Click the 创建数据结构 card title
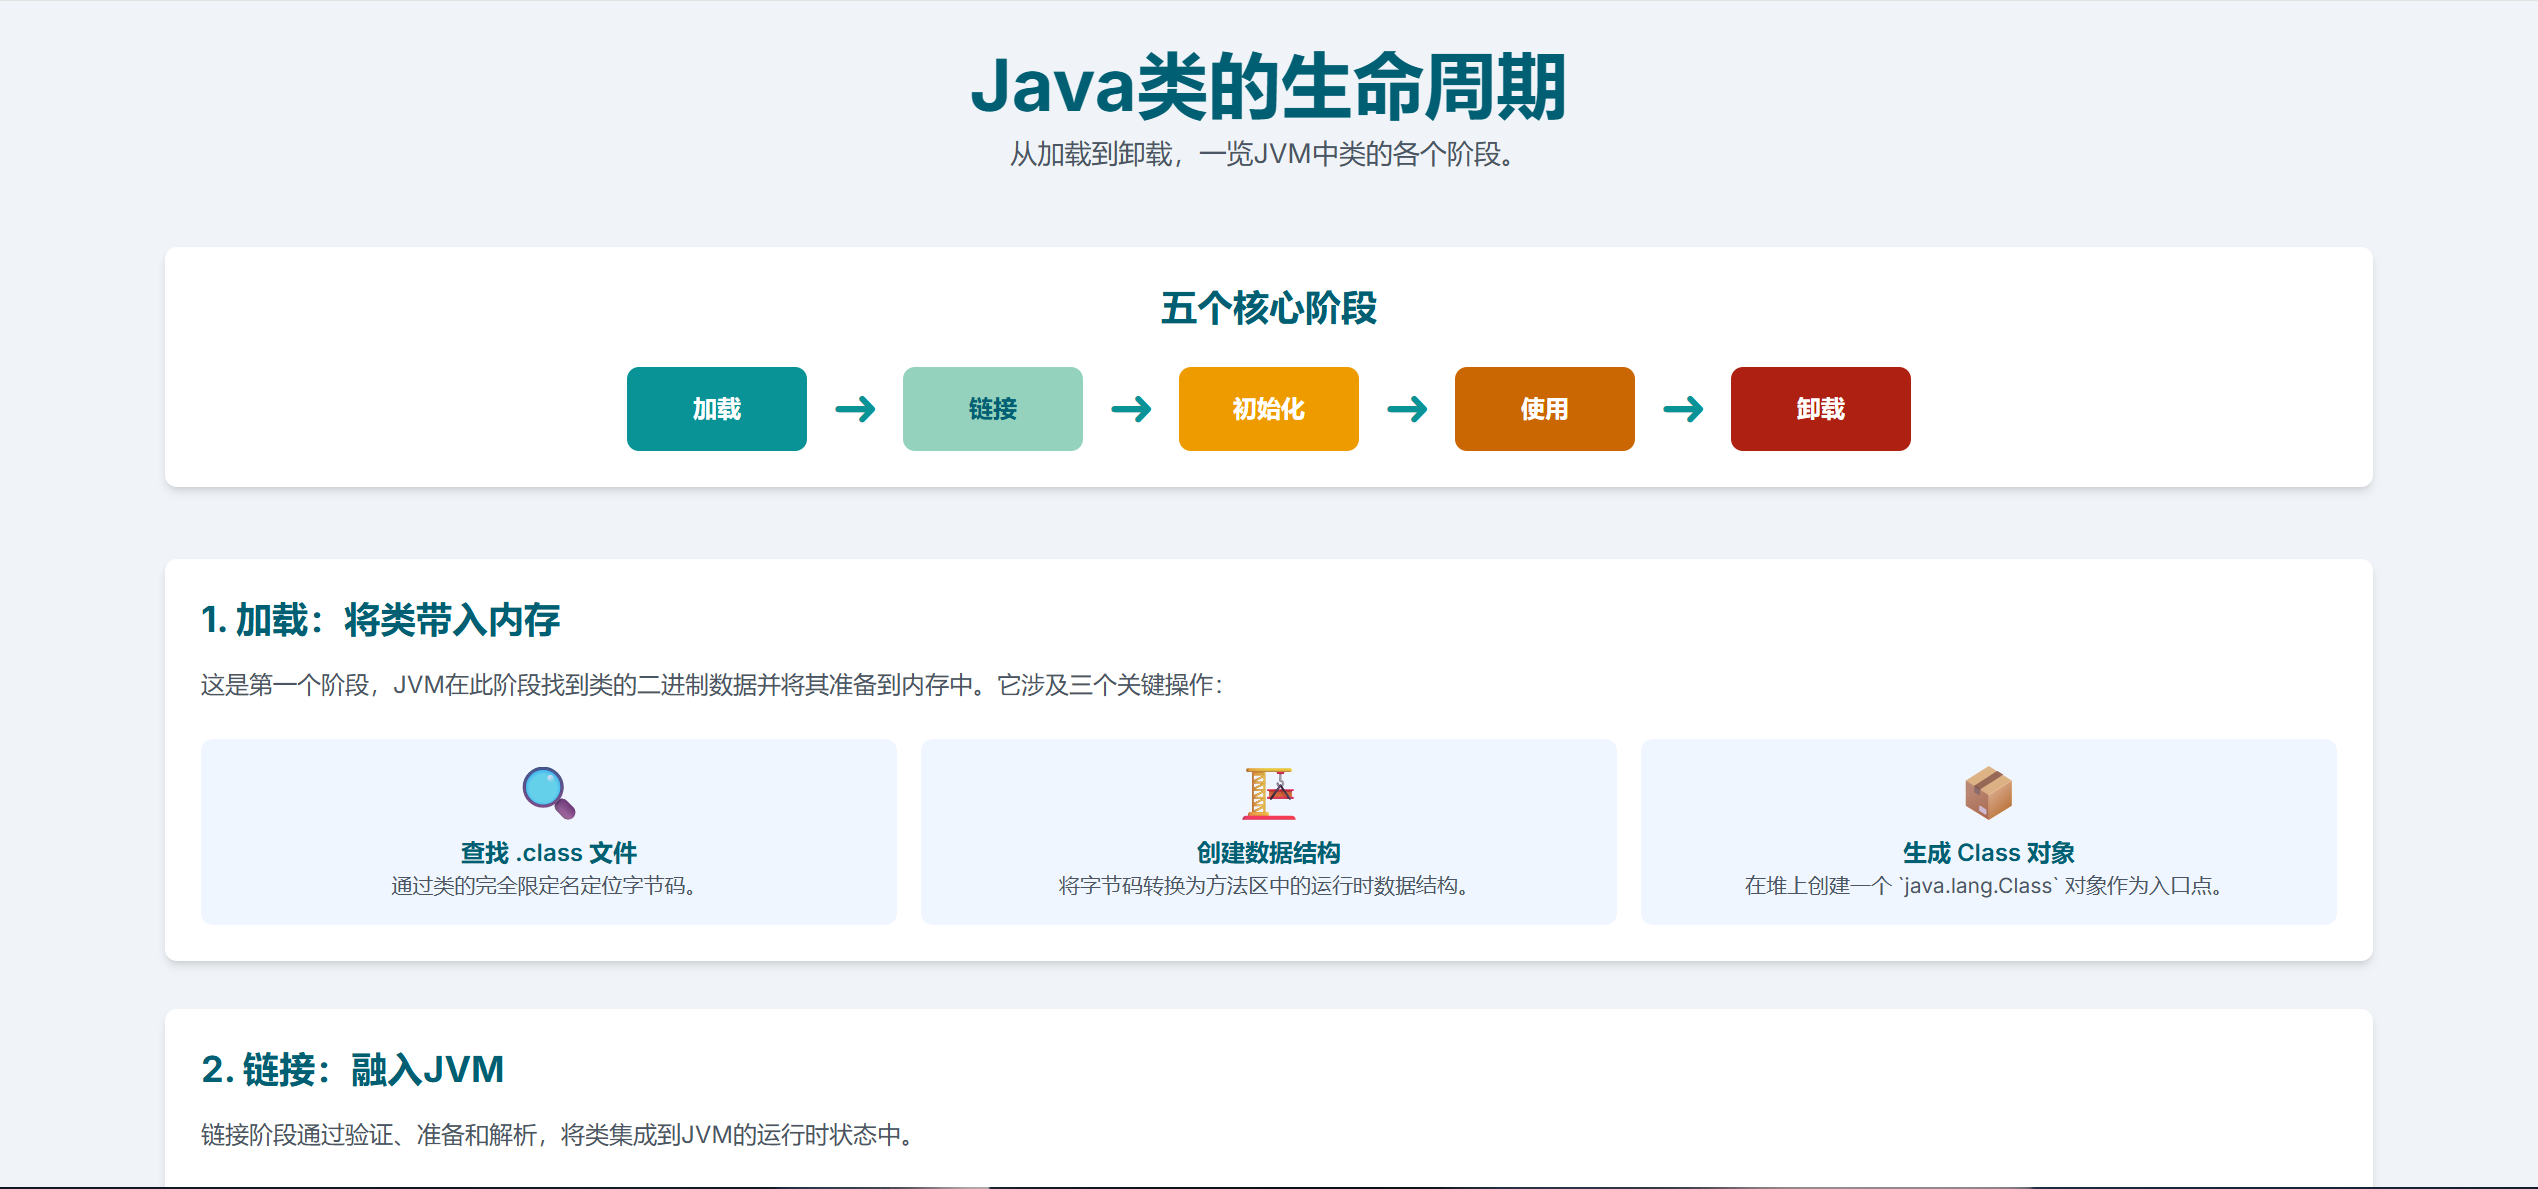 pyautogui.click(x=1268, y=853)
